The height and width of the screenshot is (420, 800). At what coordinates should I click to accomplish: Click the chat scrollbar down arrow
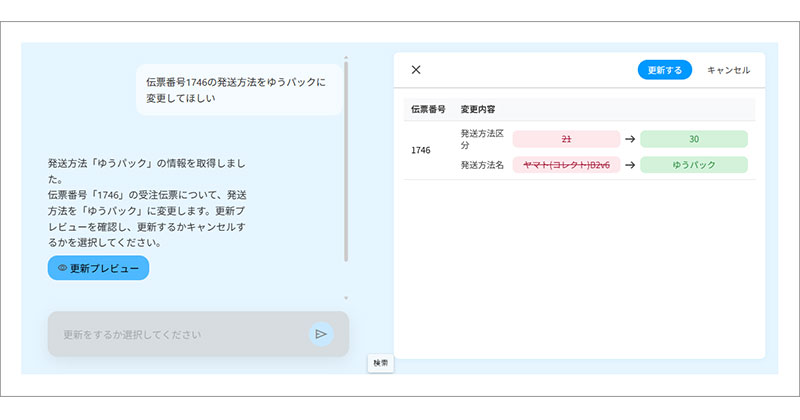[346, 298]
